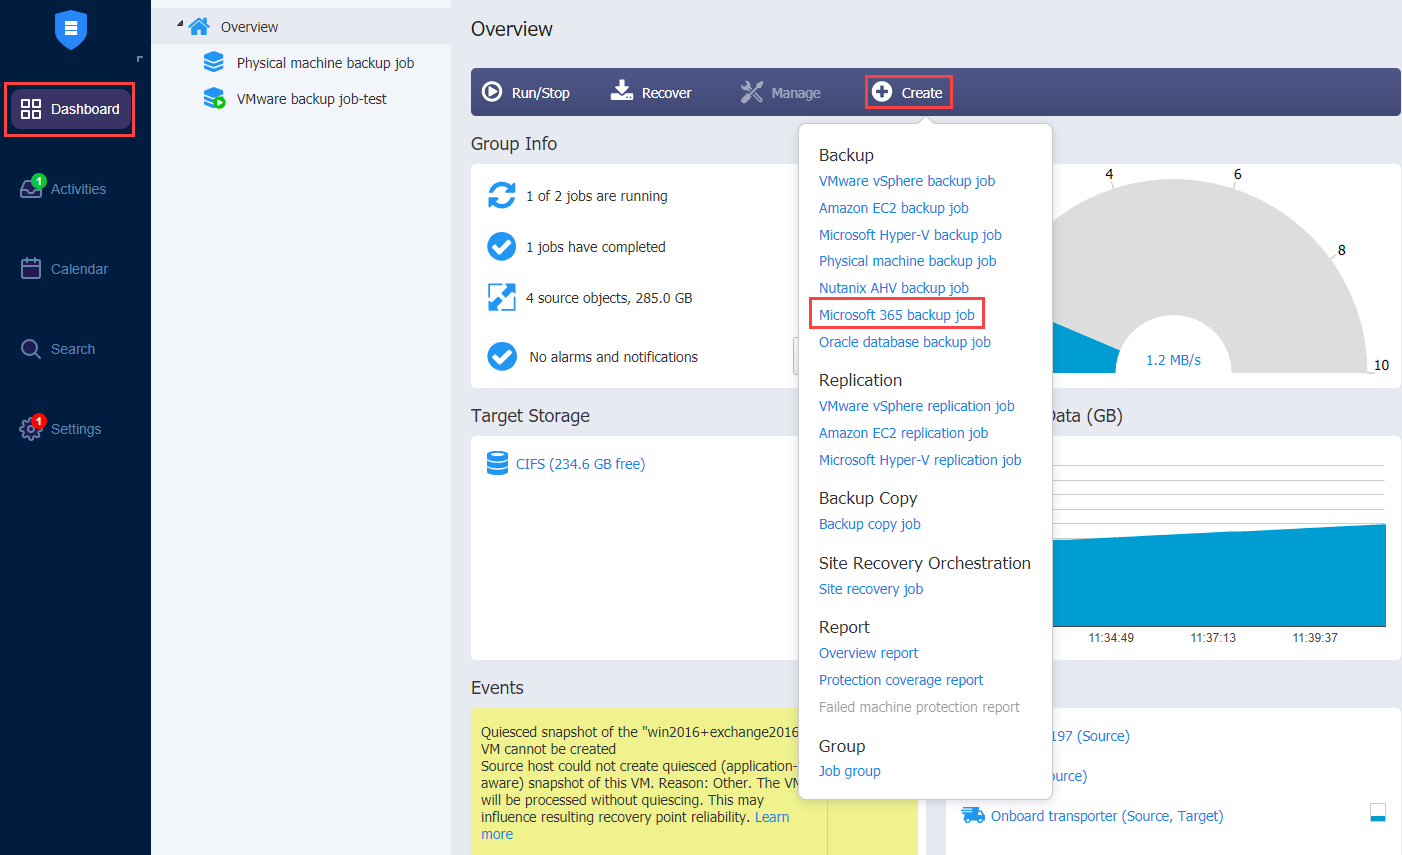The height and width of the screenshot is (855, 1402).
Task: Choose Microsoft Hyper-V backup job
Action: [910, 235]
